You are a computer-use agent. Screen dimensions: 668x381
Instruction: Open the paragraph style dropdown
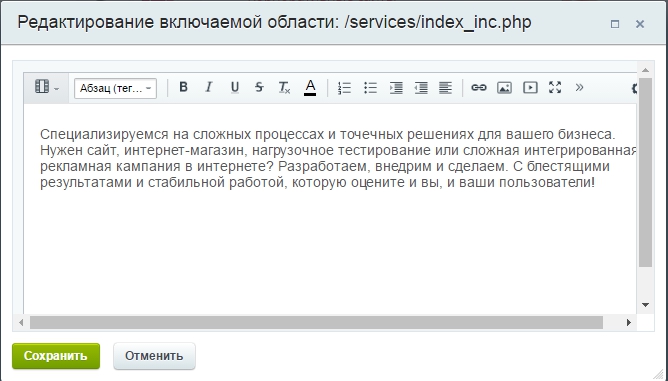point(115,88)
